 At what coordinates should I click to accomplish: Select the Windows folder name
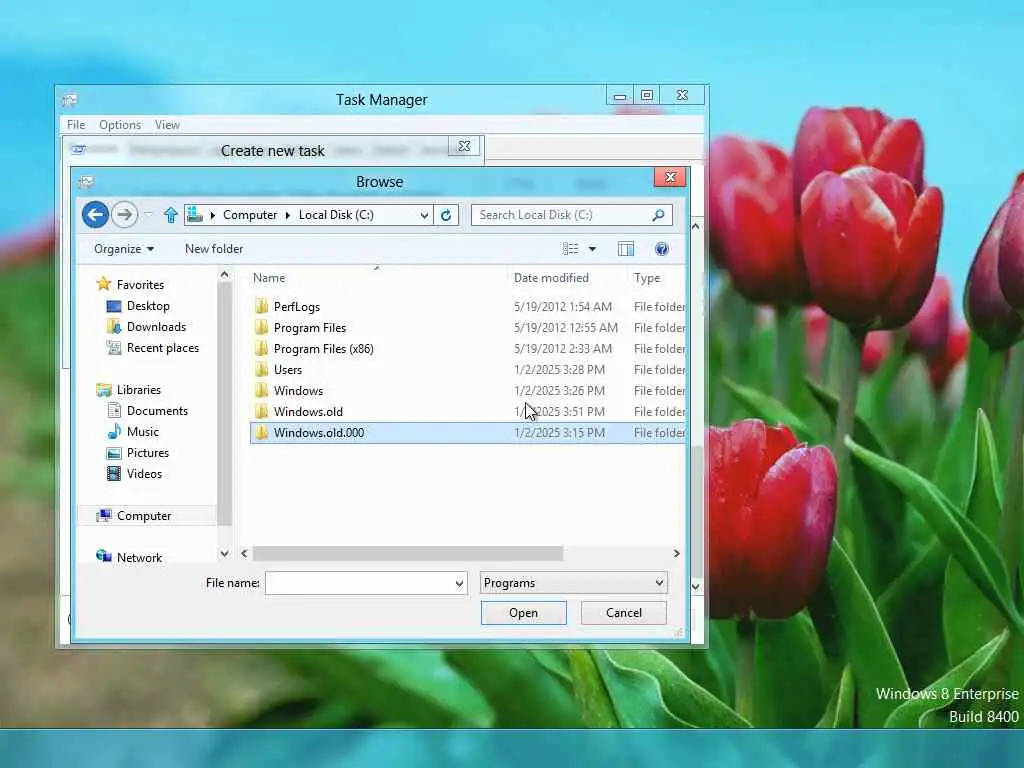point(298,391)
